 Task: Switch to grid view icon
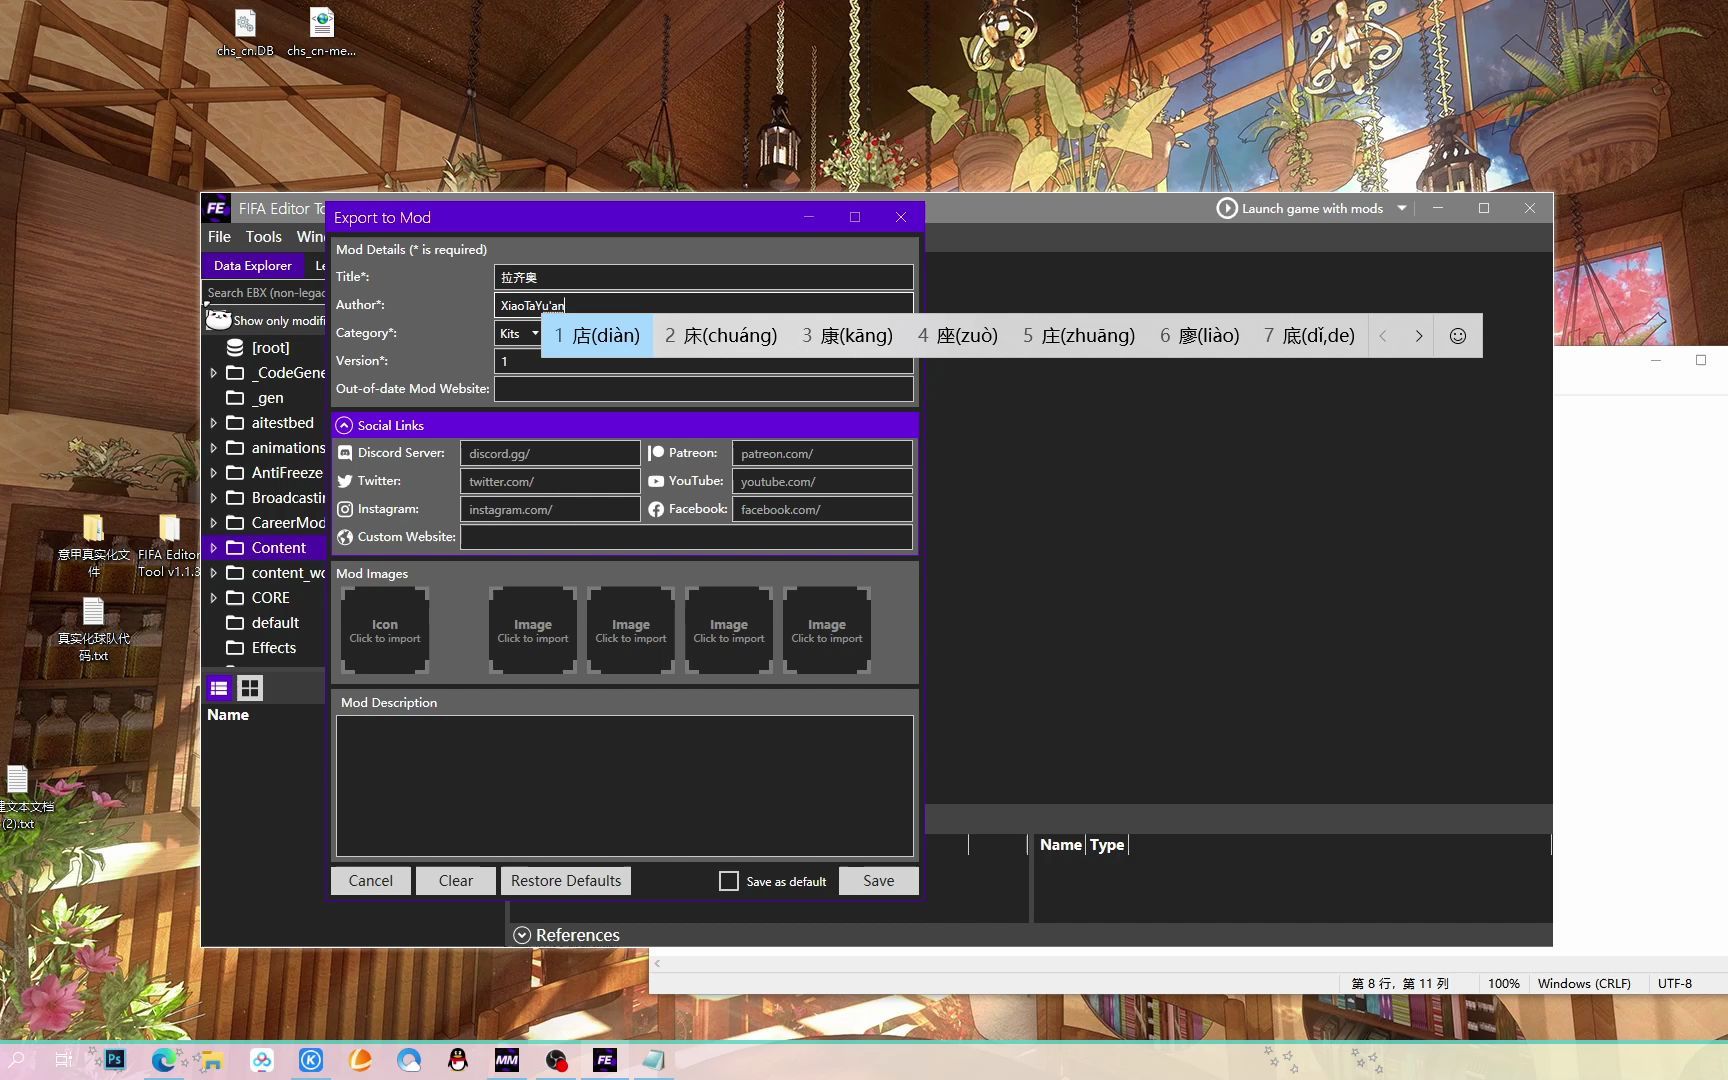pyautogui.click(x=250, y=688)
